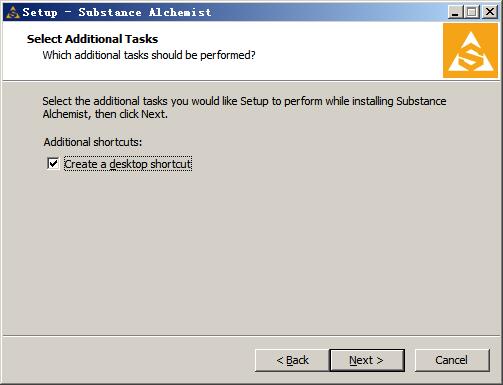
Task: Uncheck the desktop shortcut checkbox box
Action: click(x=53, y=164)
